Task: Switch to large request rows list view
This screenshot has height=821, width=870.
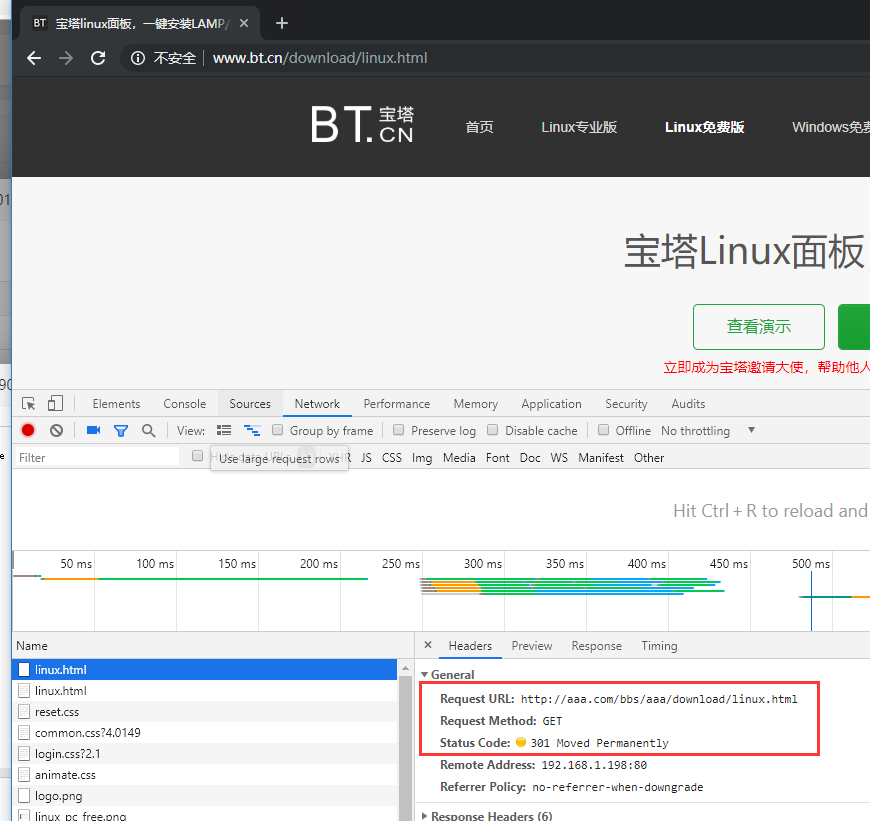Action: coord(224,430)
